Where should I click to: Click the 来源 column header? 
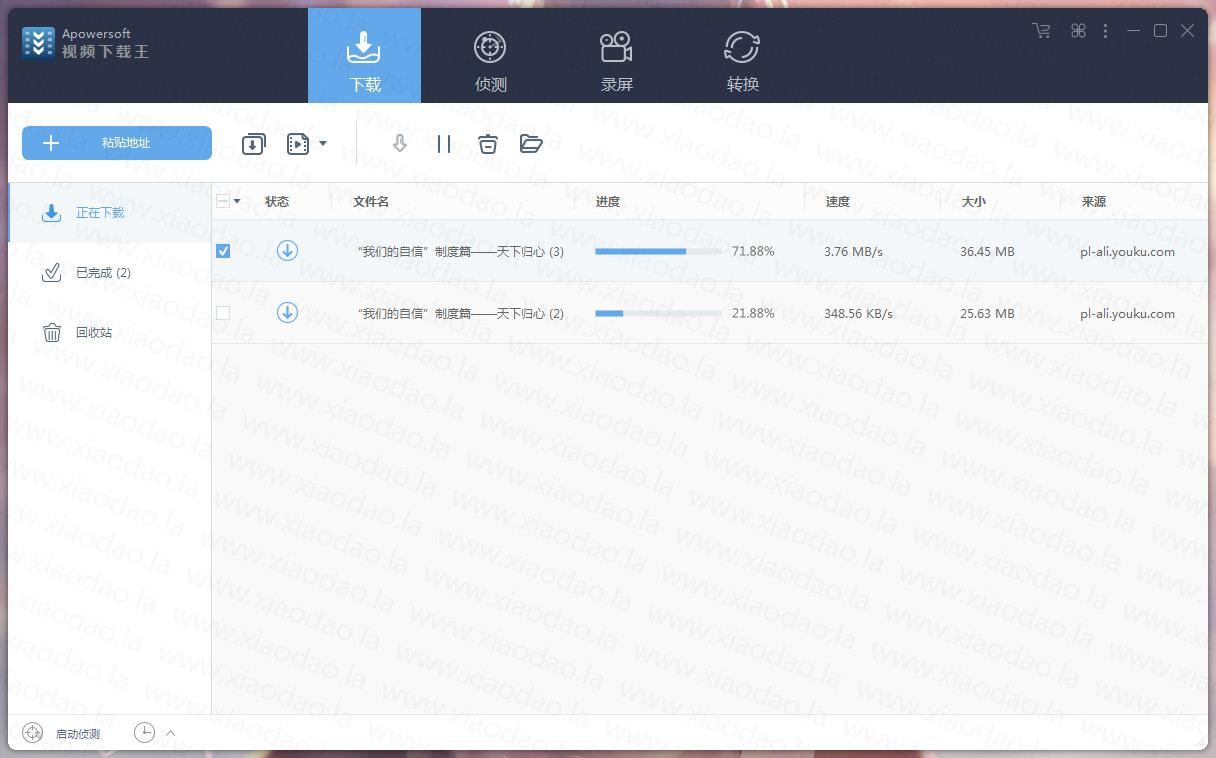[x=1094, y=201]
